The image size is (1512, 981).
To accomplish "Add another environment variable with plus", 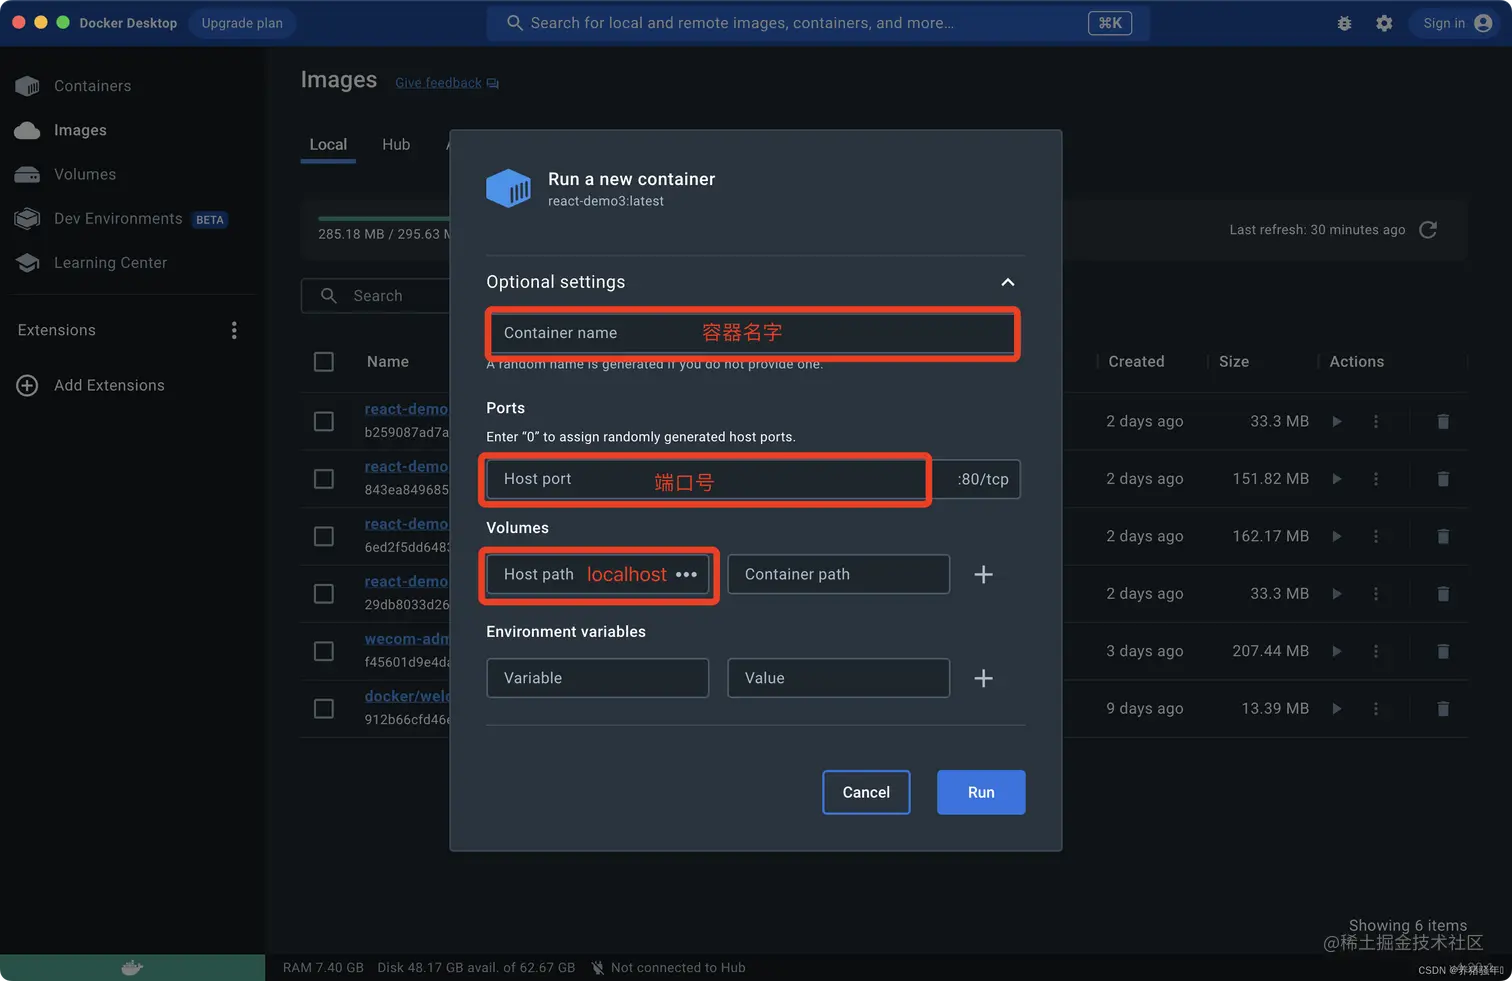I will [983, 678].
